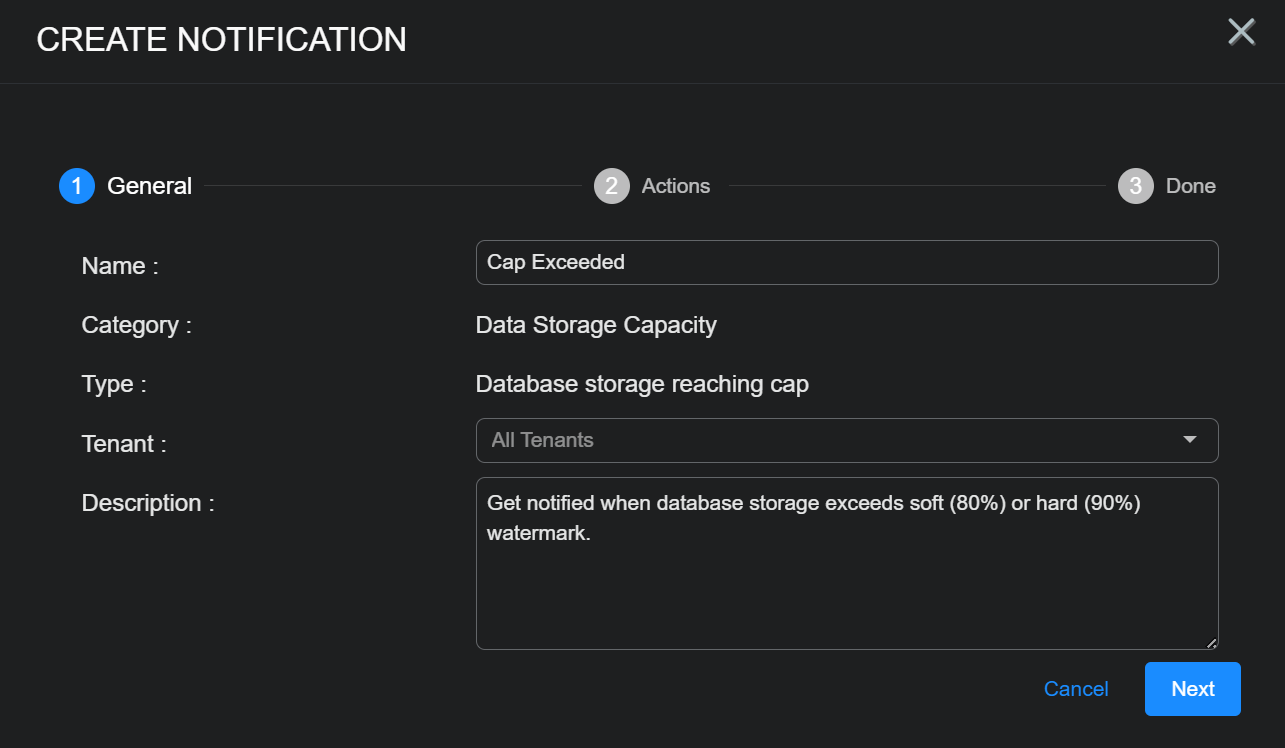Click the step 1 circle icon

77,186
